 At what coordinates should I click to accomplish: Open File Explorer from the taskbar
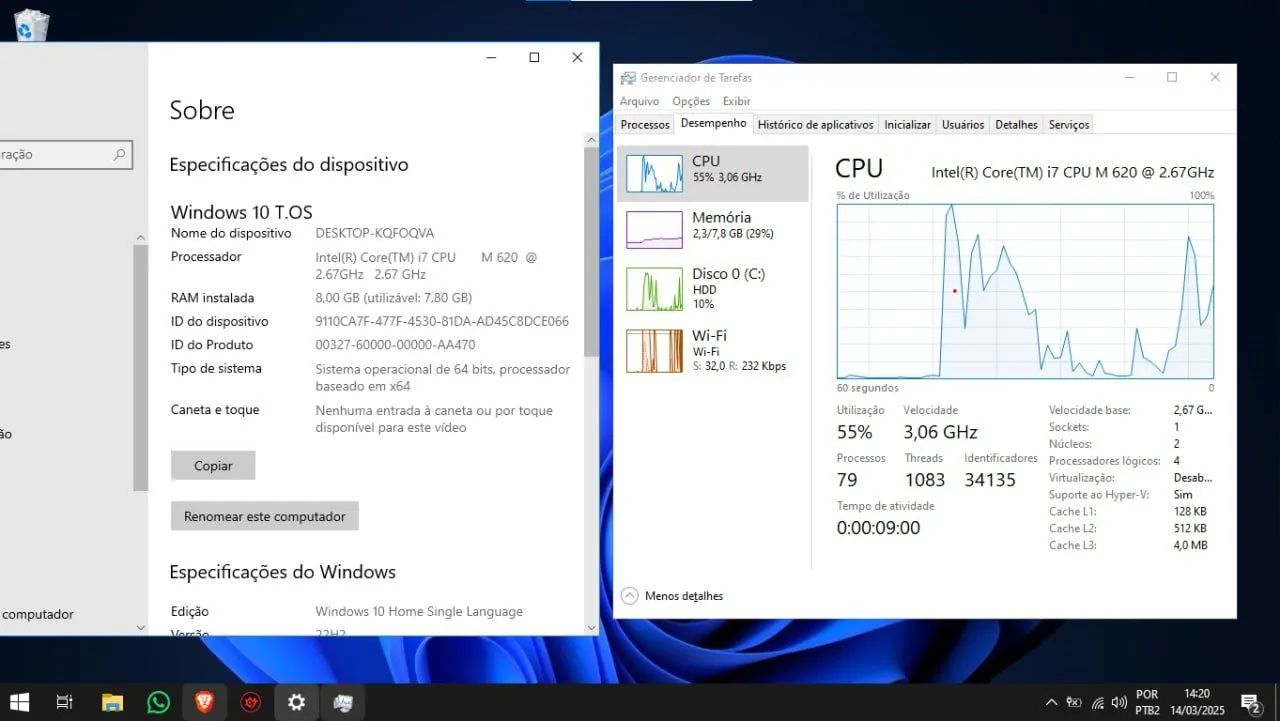111,702
